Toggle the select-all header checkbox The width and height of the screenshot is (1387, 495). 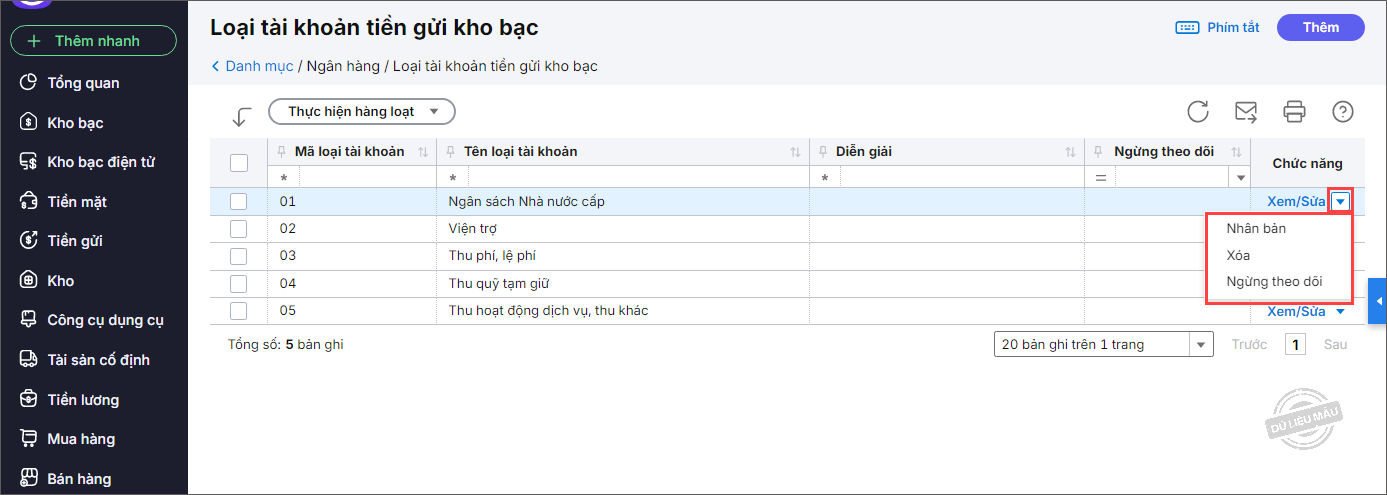[239, 163]
